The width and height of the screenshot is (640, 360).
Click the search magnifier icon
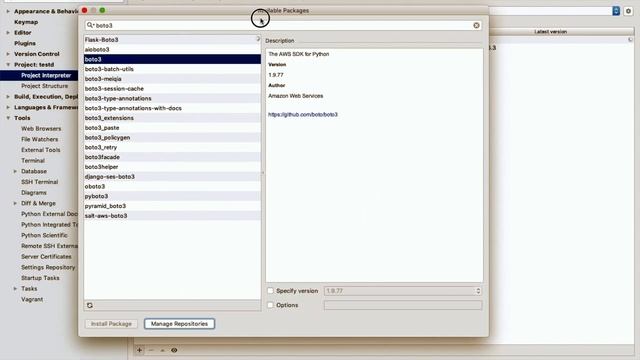click(x=90, y=25)
